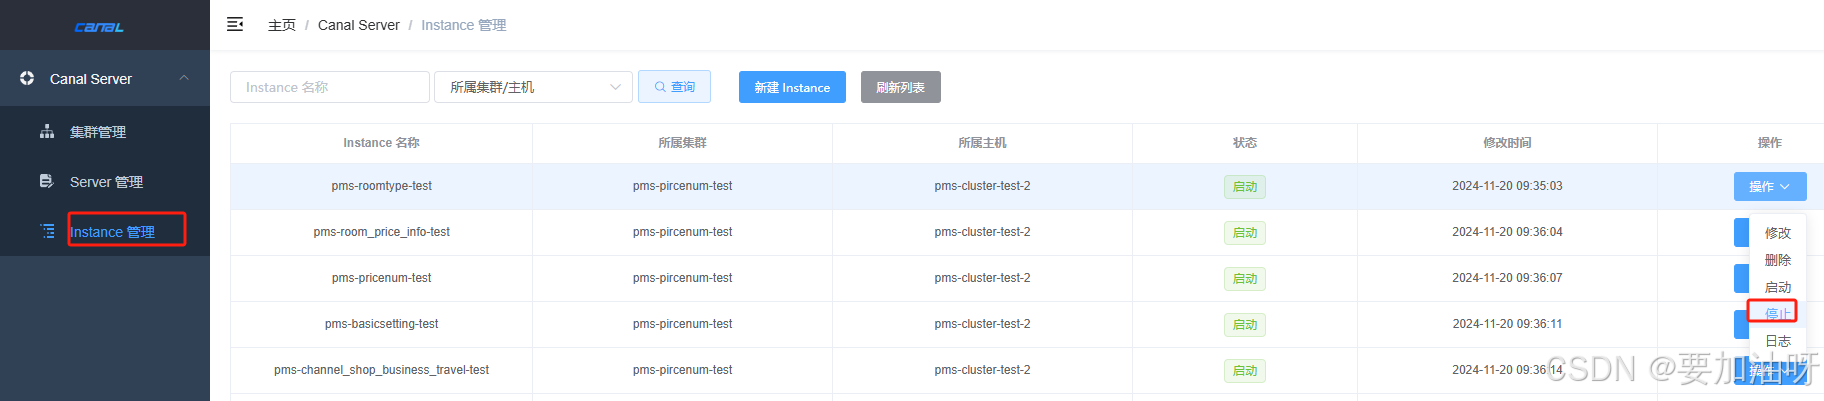The height and width of the screenshot is (401, 1824).
Task: Click the Server 管理 sidebar icon
Action: click(x=47, y=181)
